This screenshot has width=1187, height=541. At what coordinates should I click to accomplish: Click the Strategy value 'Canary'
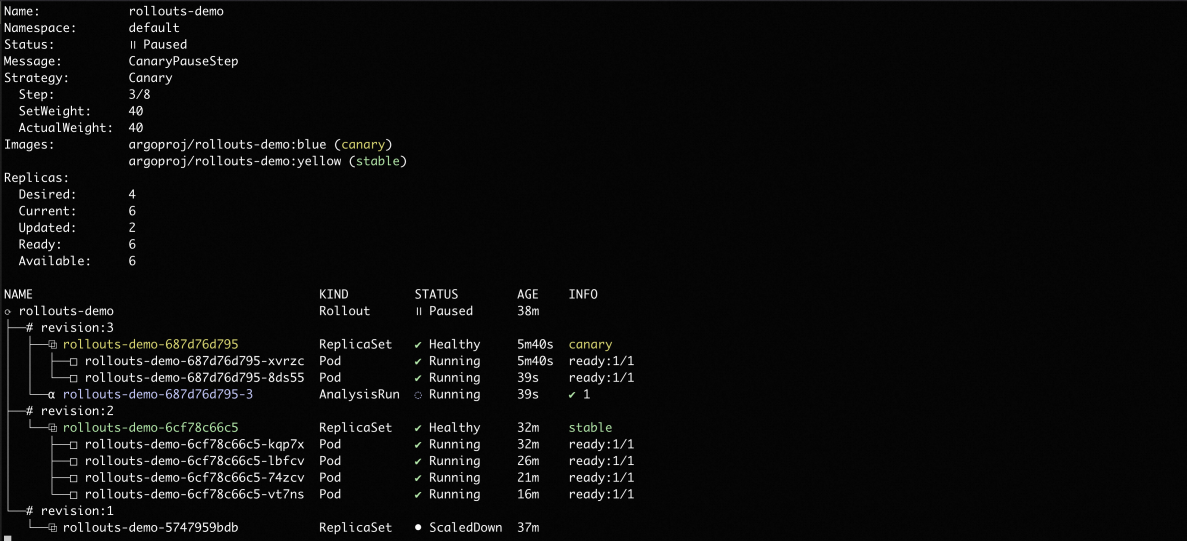point(151,78)
